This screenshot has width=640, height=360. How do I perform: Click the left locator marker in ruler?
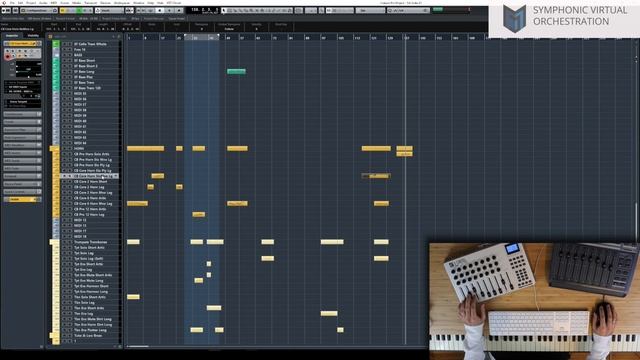coord(185,36)
